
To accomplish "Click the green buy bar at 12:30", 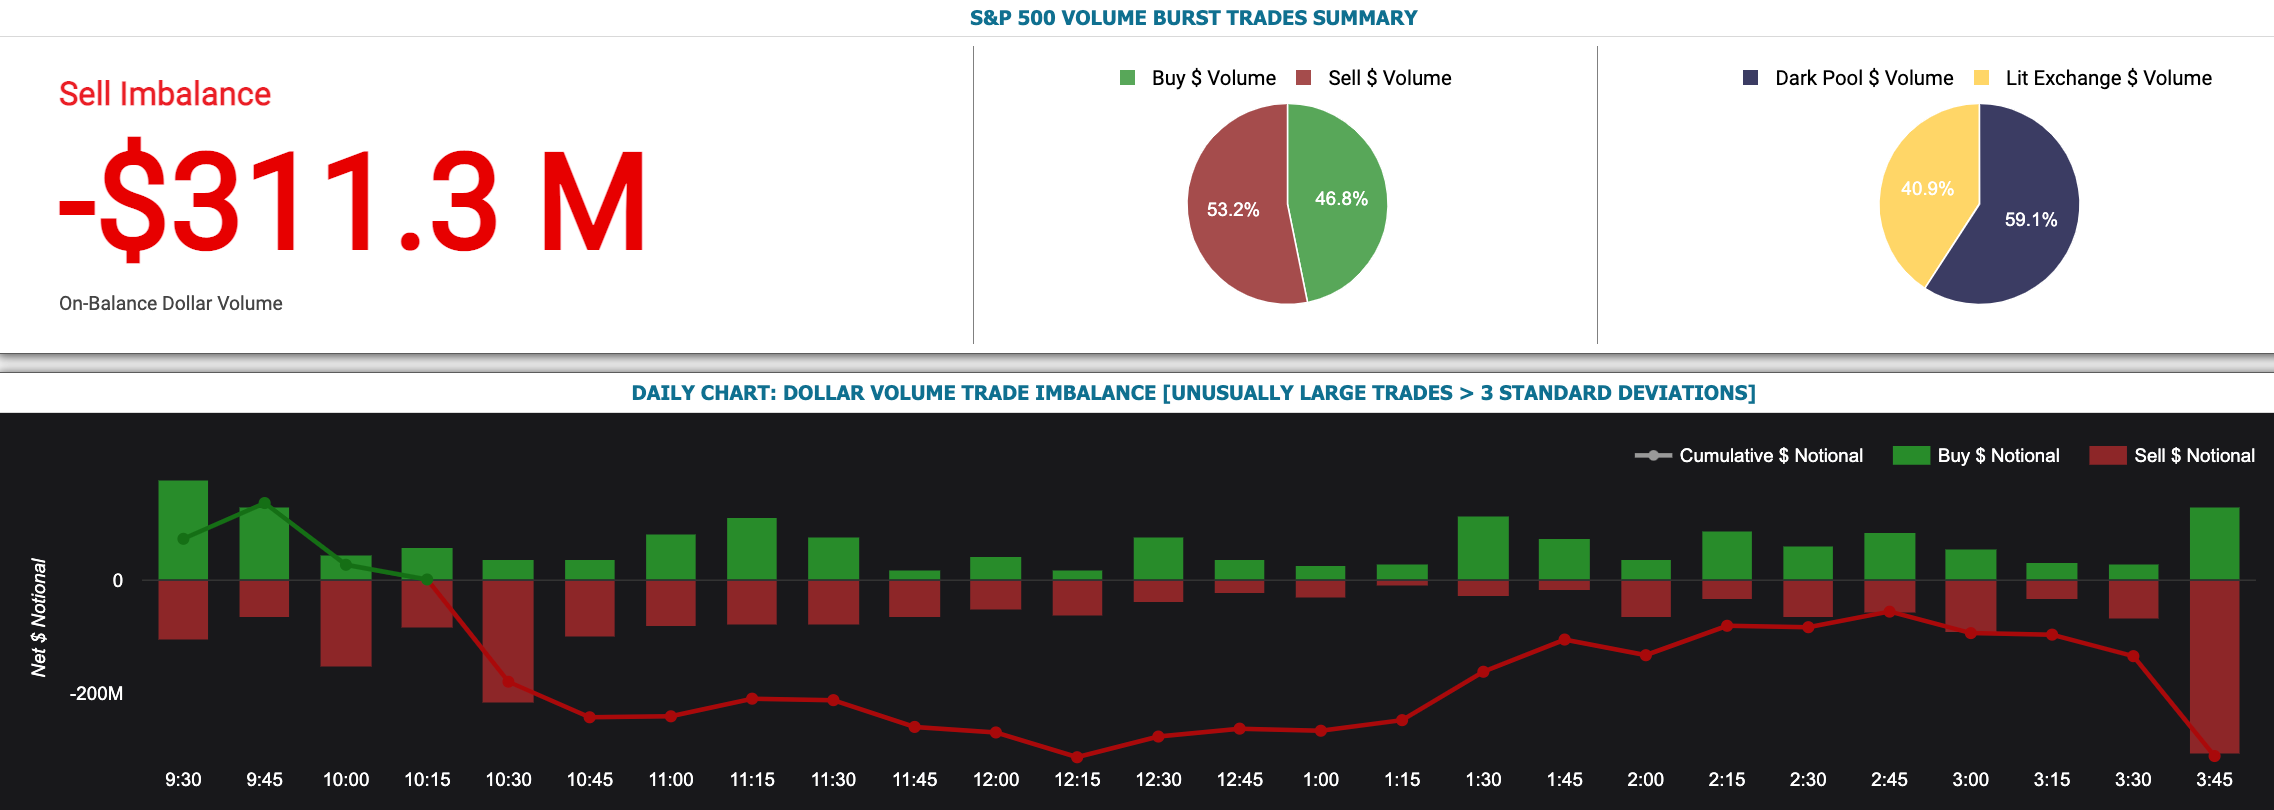I will tap(1158, 559).
